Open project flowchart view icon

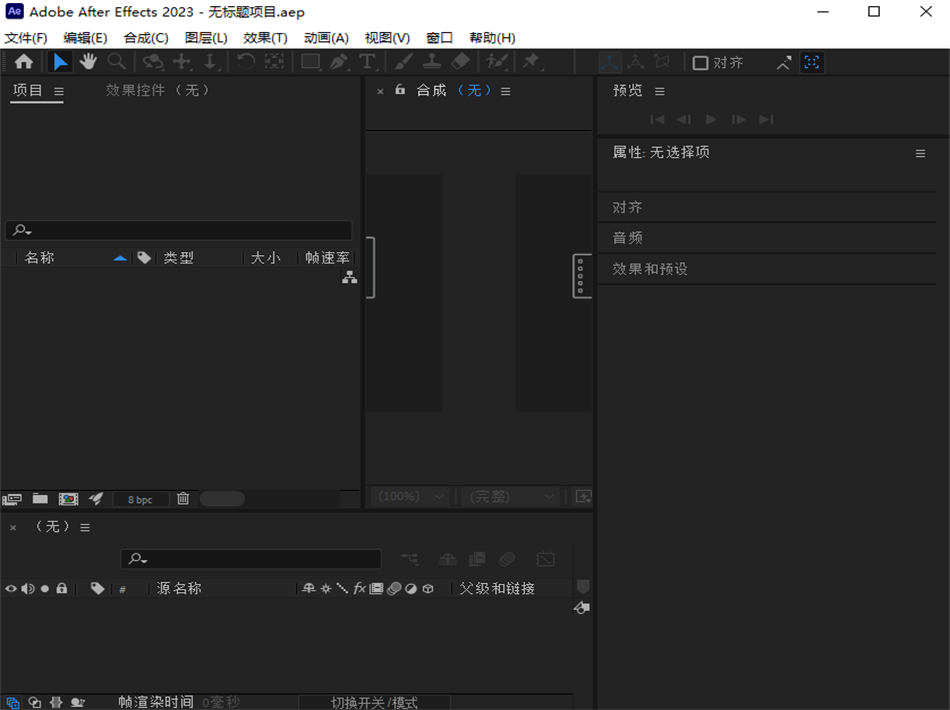pyautogui.click(x=350, y=277)
